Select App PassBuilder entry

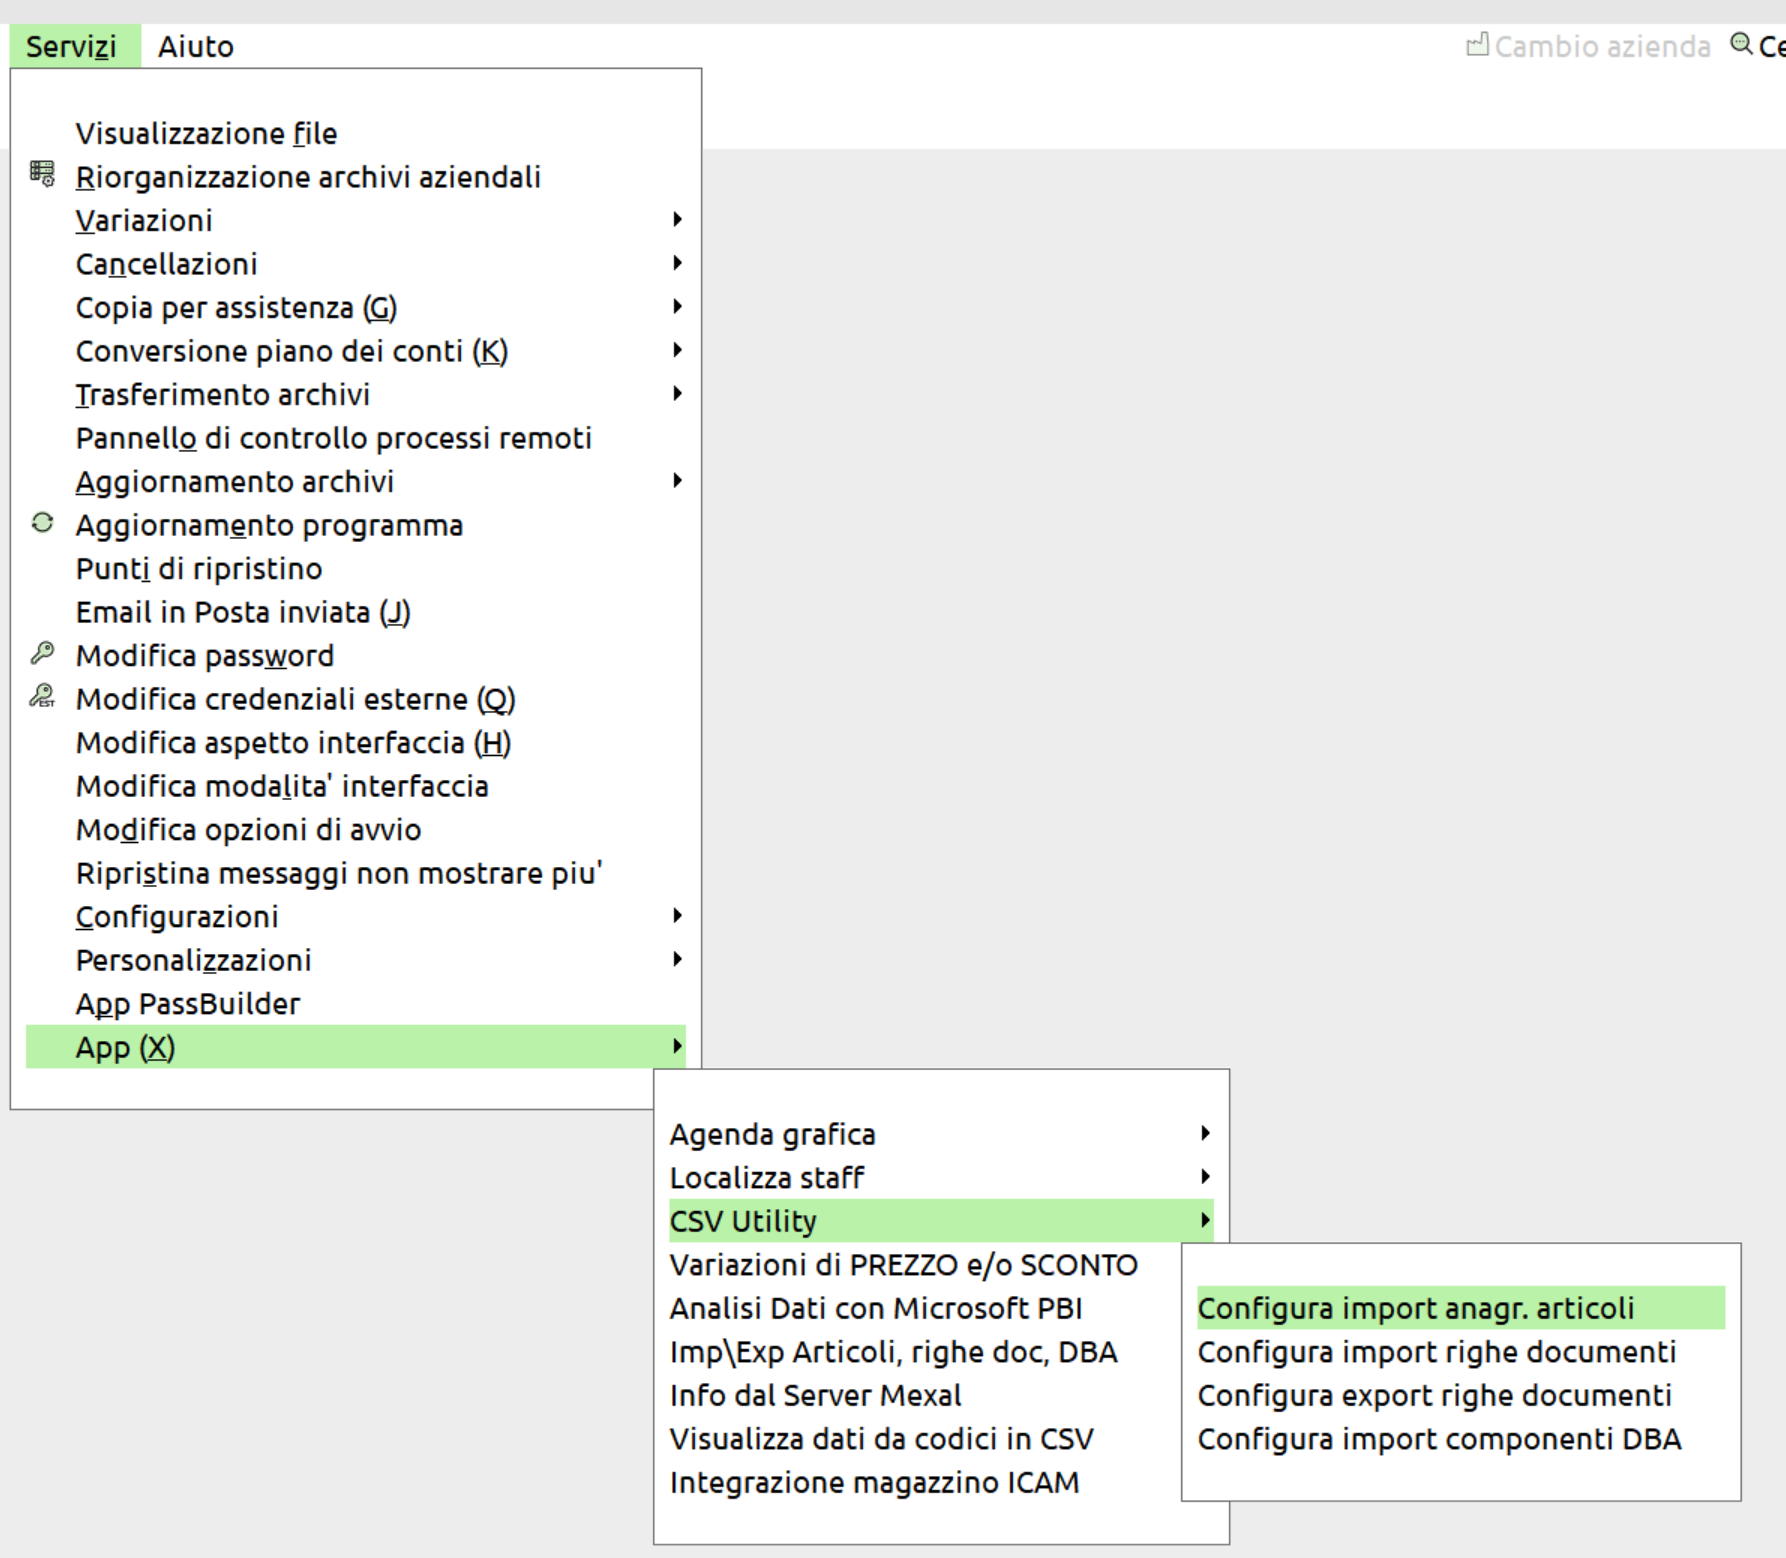coord(188,1004)
